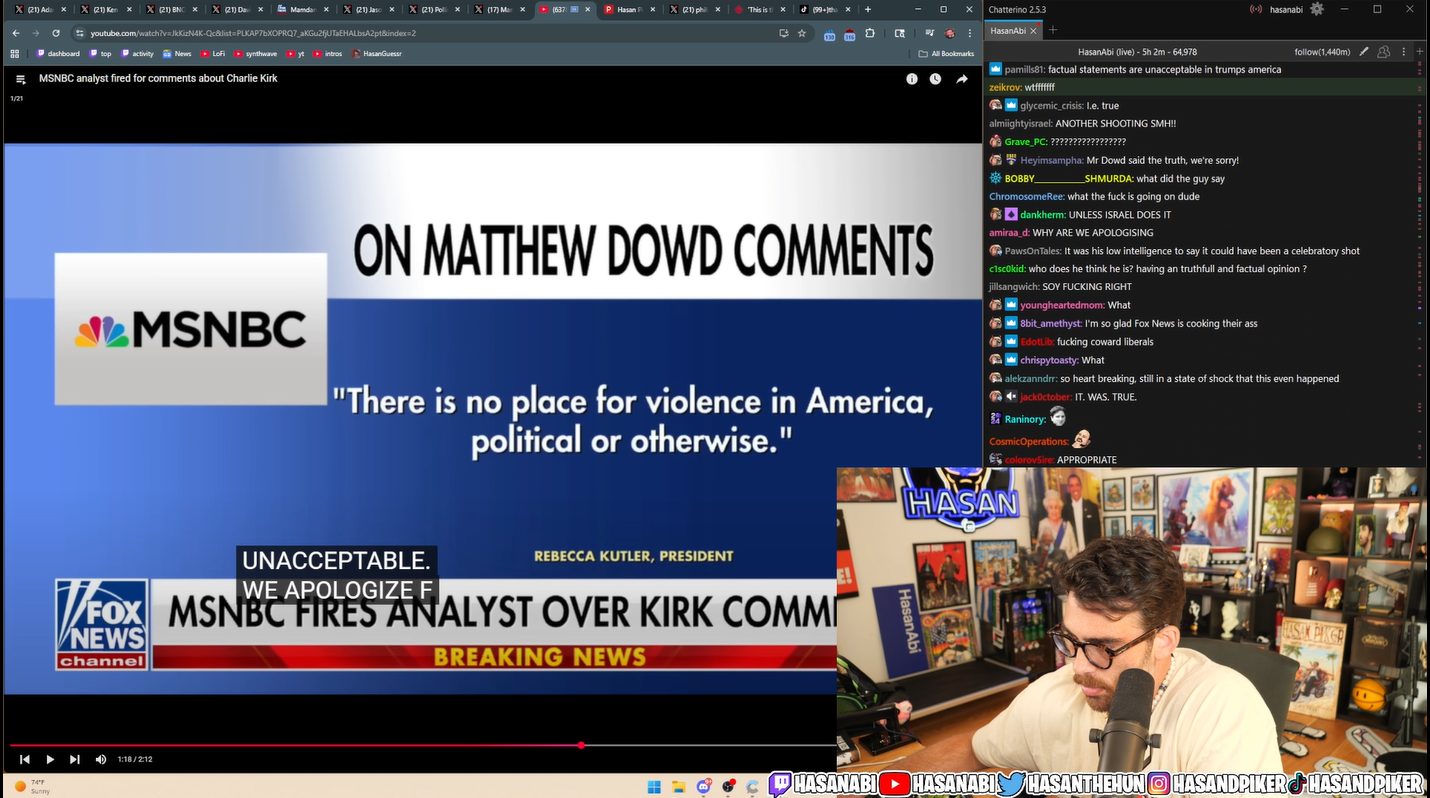1430x798 pixels.
Task: Open File Explorer from the taskbar
Action: 679,786
